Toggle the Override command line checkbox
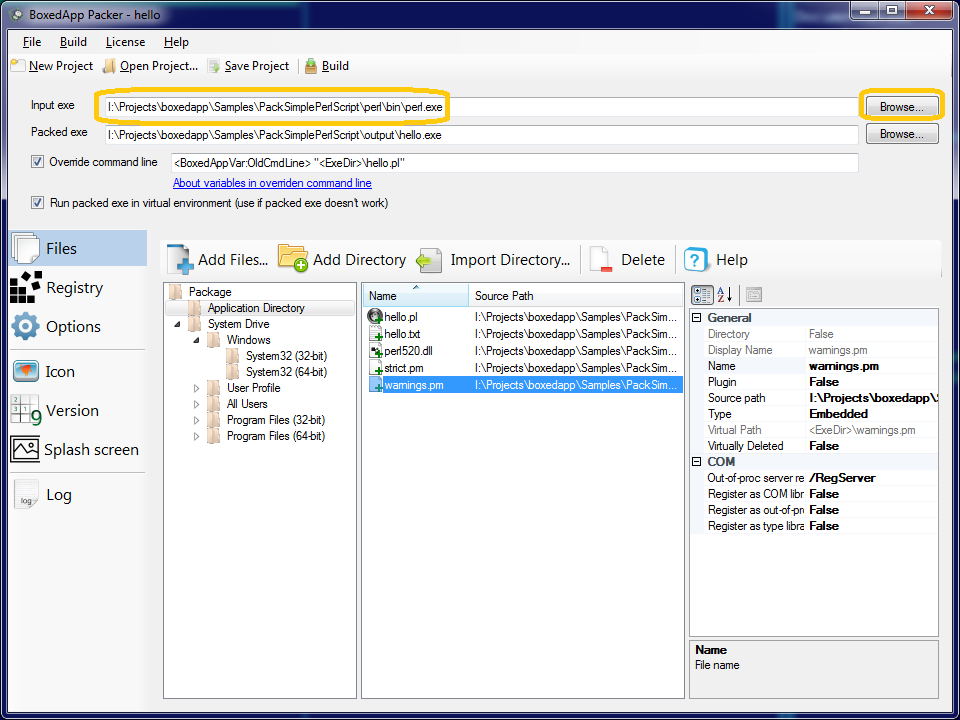 click(x=38, y=162)
